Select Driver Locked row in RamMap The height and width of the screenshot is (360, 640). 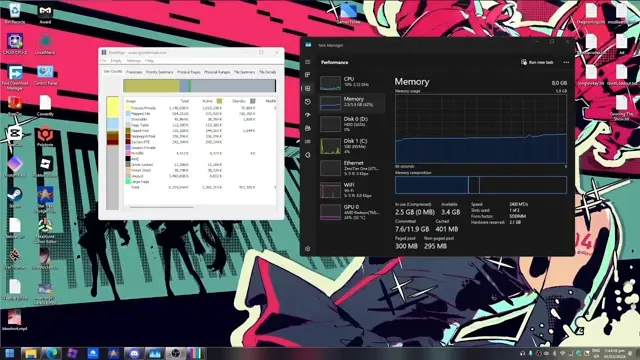pyautogui.click(x=200, y=164)
